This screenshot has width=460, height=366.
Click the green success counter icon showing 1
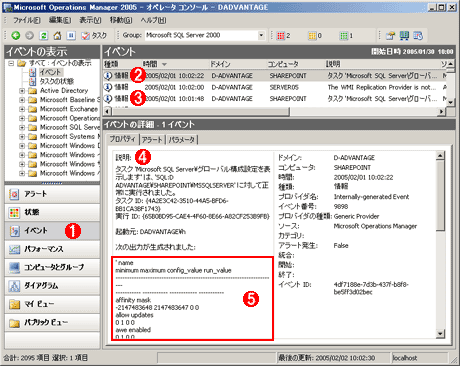coord(344,35)
